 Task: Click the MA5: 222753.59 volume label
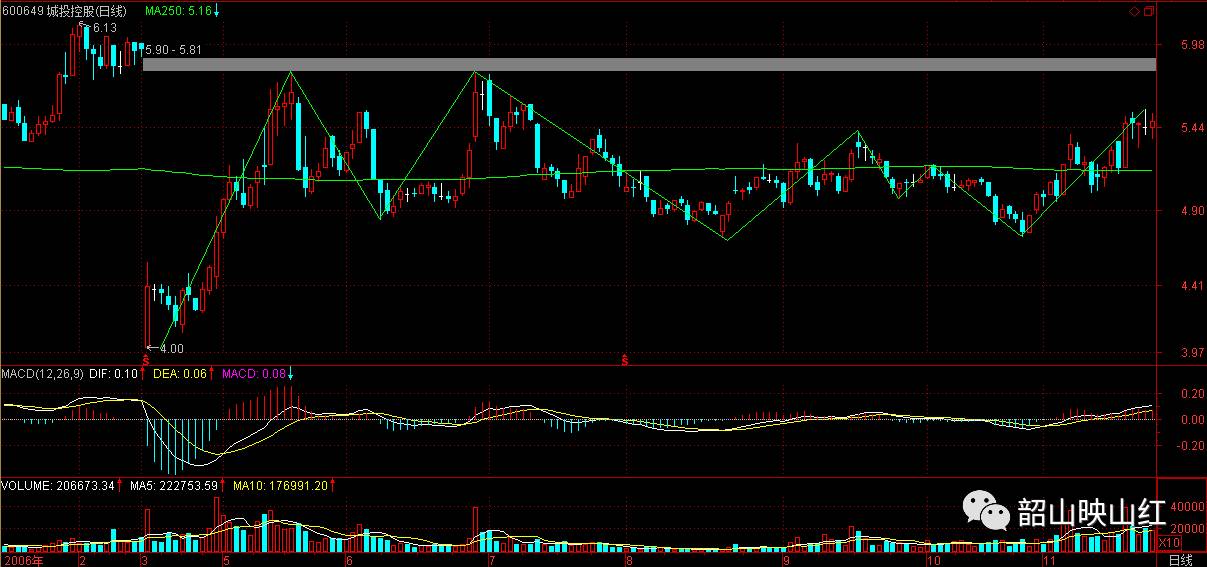[175, 486]
